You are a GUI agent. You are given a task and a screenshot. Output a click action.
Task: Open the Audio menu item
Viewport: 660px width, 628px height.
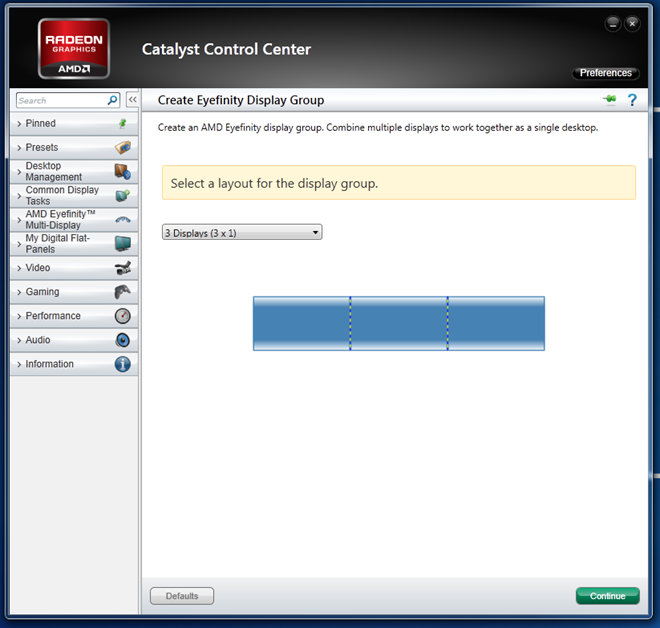74,340
